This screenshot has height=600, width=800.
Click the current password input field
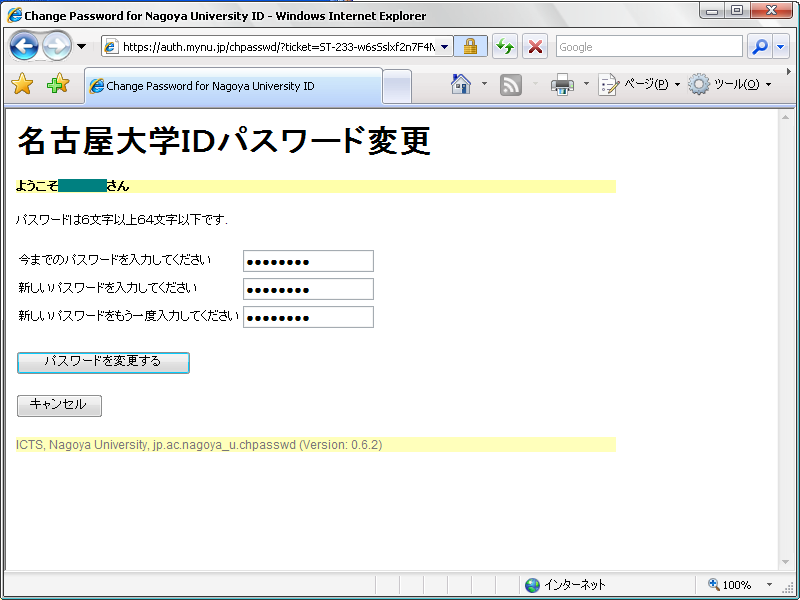(307, 260)
